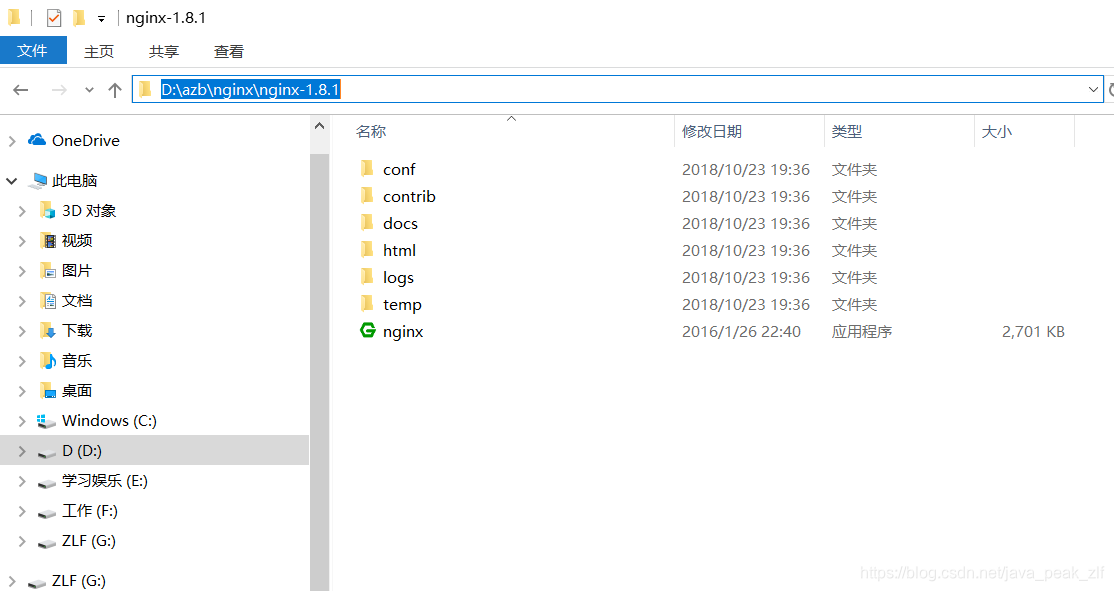Click the html folder icon
The width and height of the screenshot is (1114, 591).
pos(367,249)
